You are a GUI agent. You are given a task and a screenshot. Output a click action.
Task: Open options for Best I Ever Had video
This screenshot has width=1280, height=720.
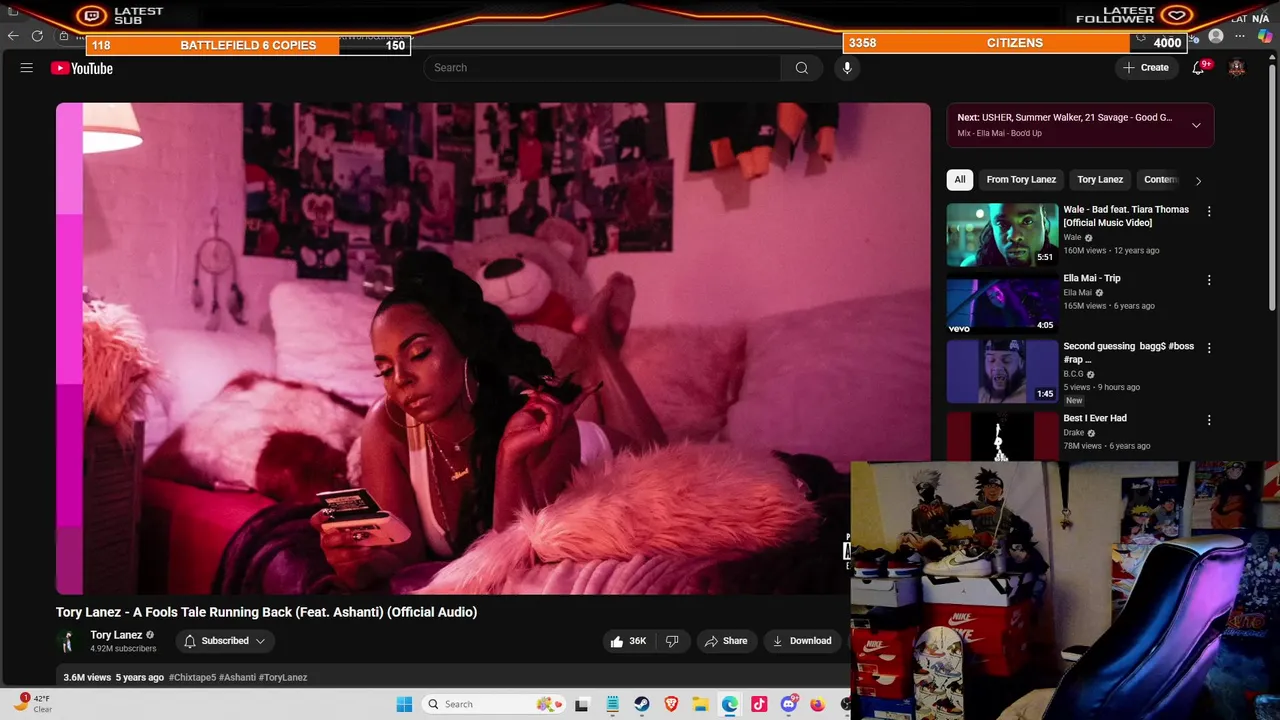click(1209, 420)
